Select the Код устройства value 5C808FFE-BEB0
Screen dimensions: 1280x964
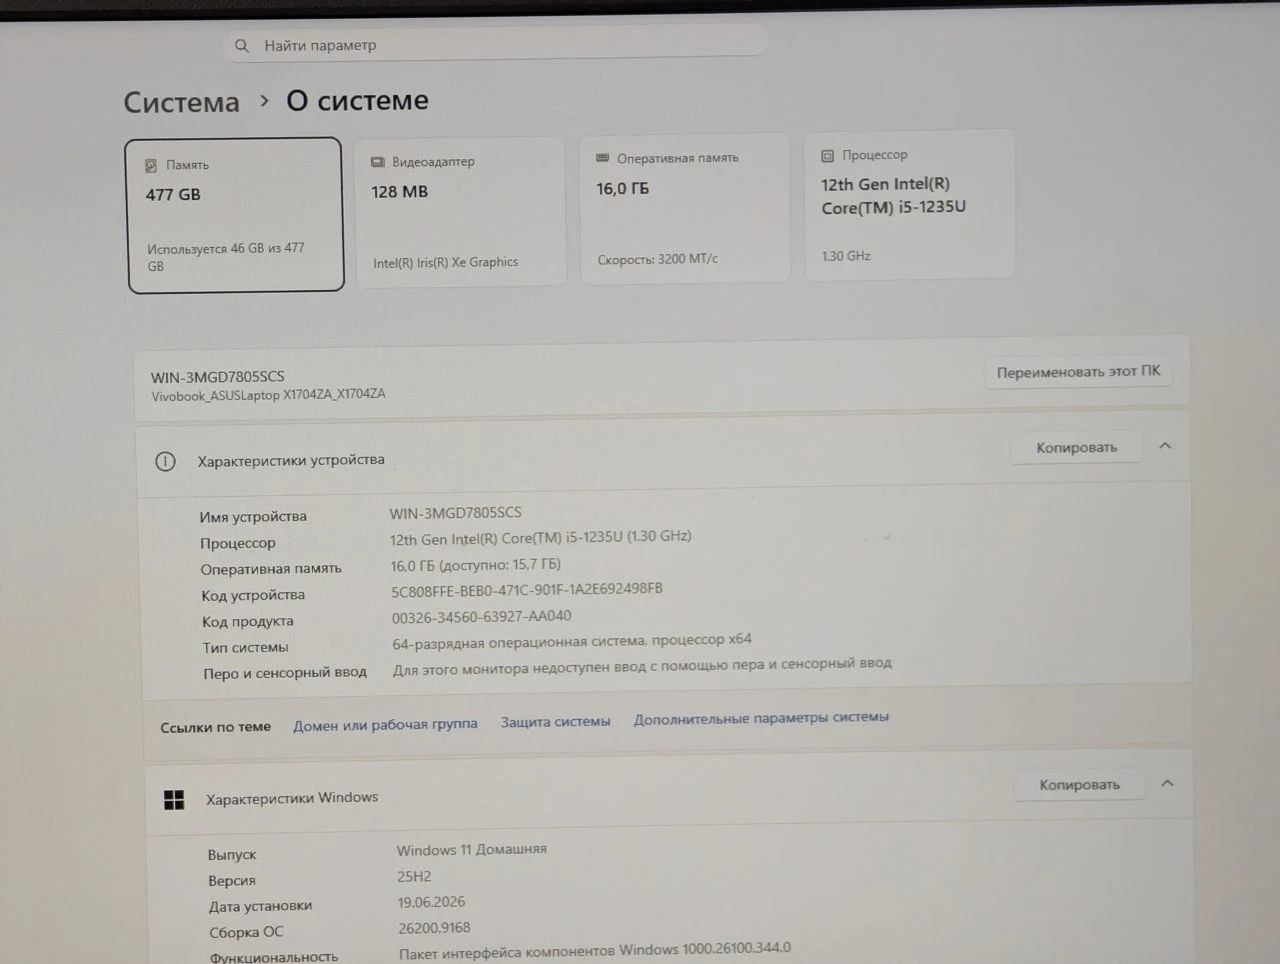pyautogui.click(x=527, y=590)
